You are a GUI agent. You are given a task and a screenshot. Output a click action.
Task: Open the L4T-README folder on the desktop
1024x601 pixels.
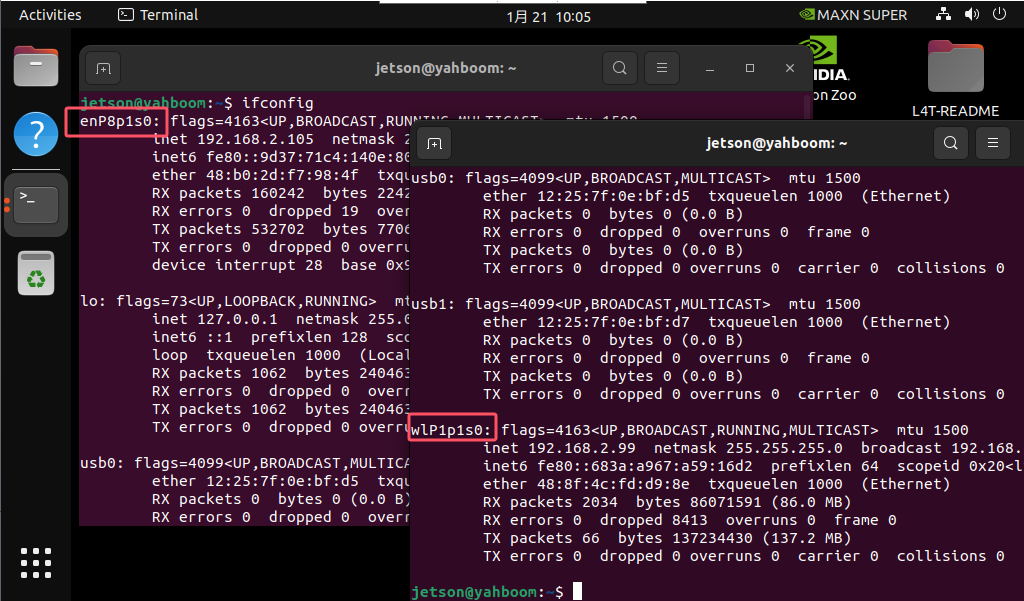(955, 78)
